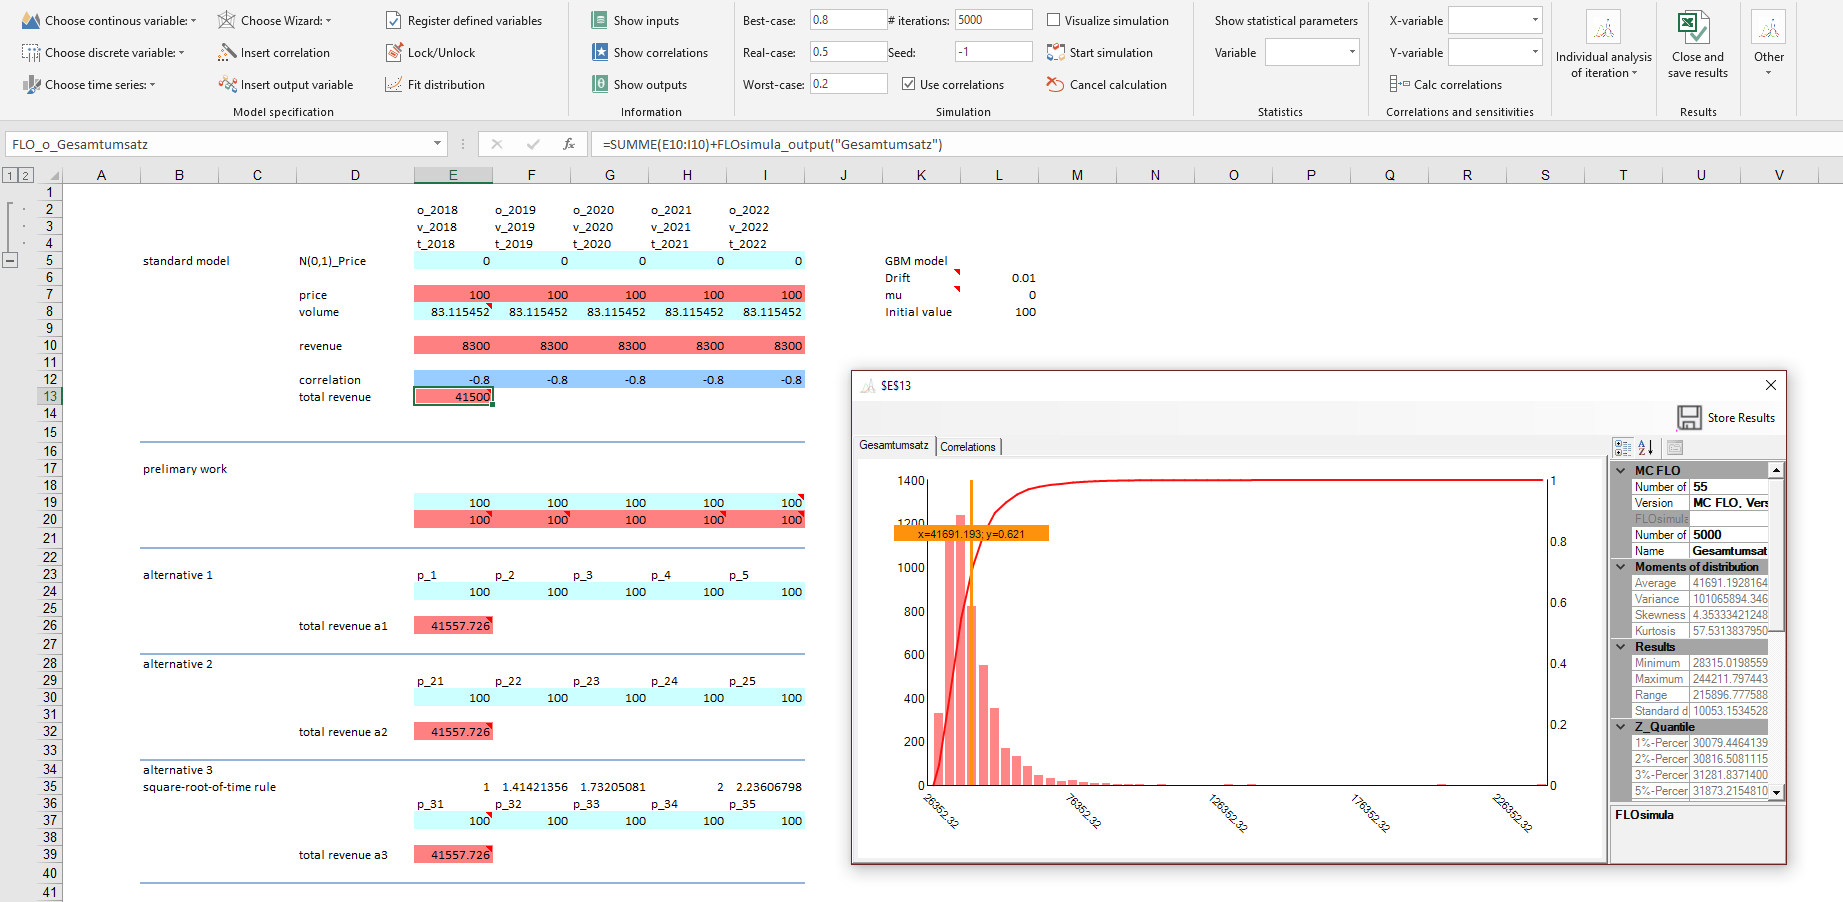Click the Lock/Unlock icon

coord(394,52)
